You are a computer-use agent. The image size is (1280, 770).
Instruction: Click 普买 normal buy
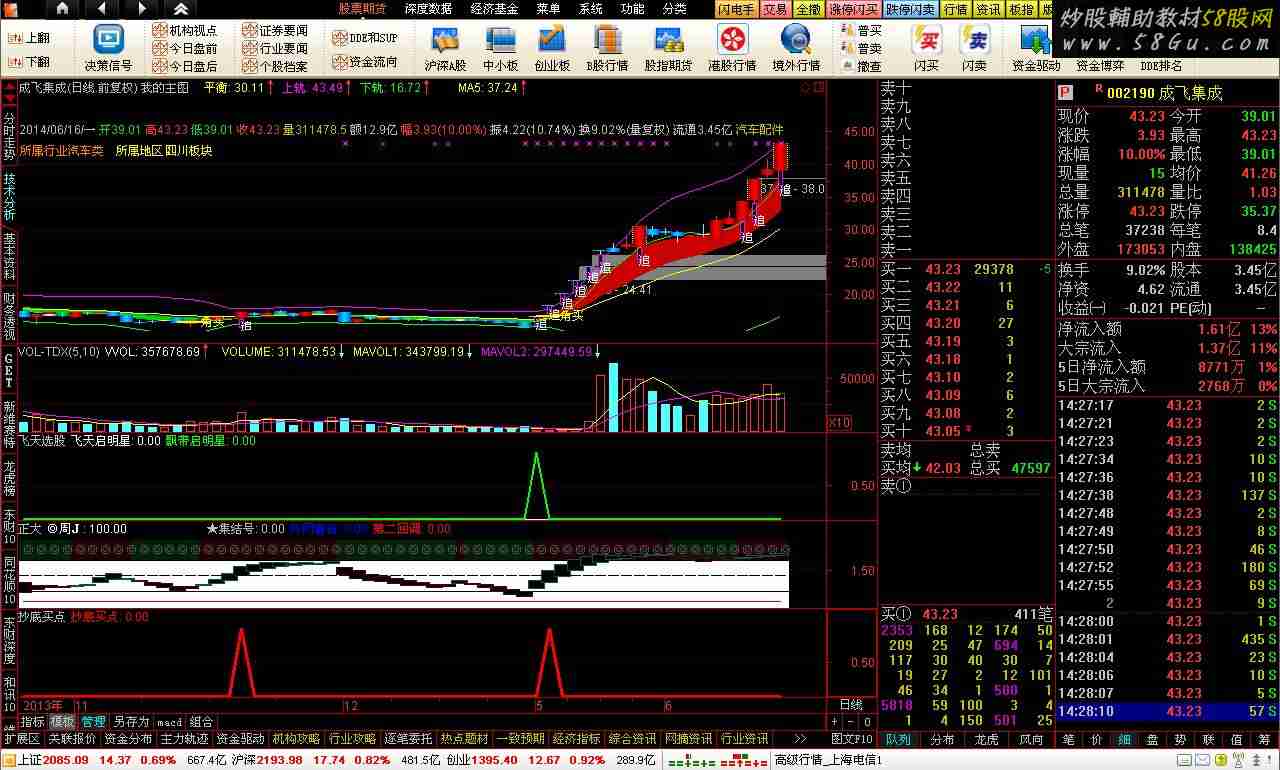tap(861, 30)
